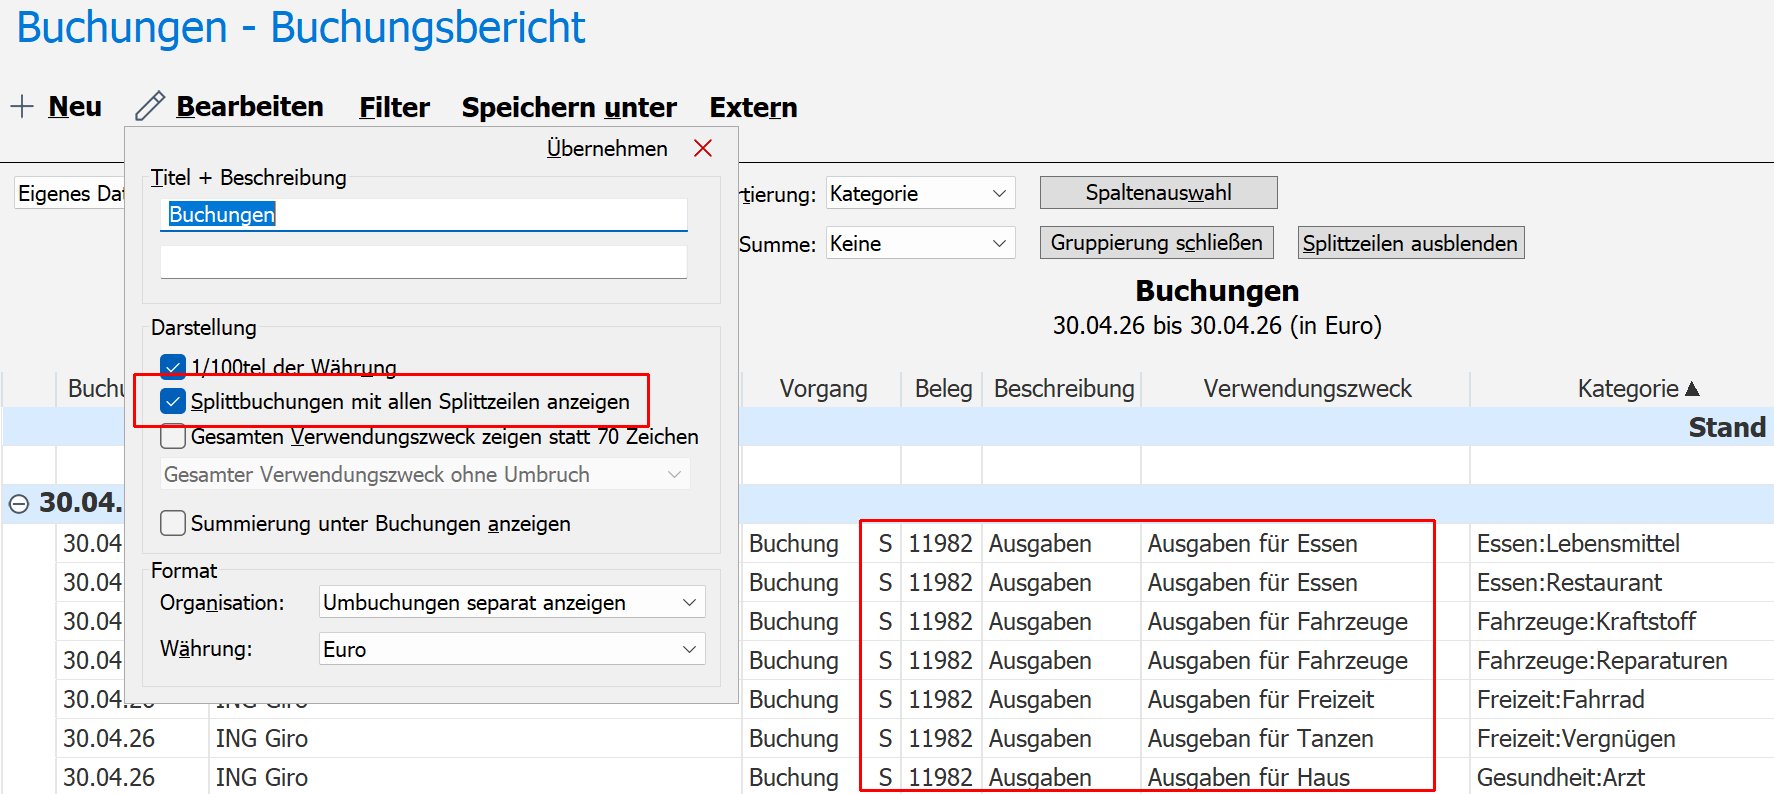Image resolution: width=1774 pixels, height=794 pixels.
Task: Open disabled Gesamter Verwendungszweck ohne Umbruch dropdown
Action: 425,474
